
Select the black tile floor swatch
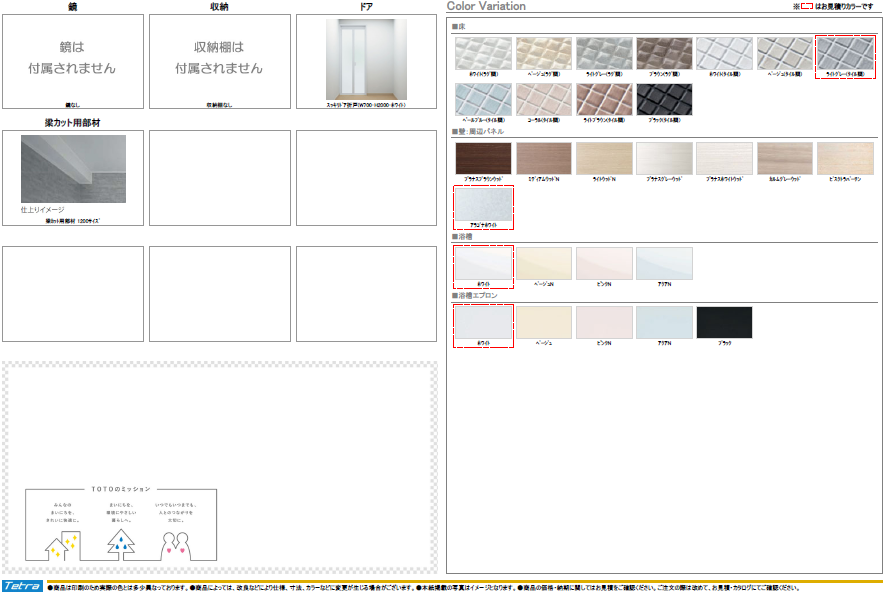(664, 100)
